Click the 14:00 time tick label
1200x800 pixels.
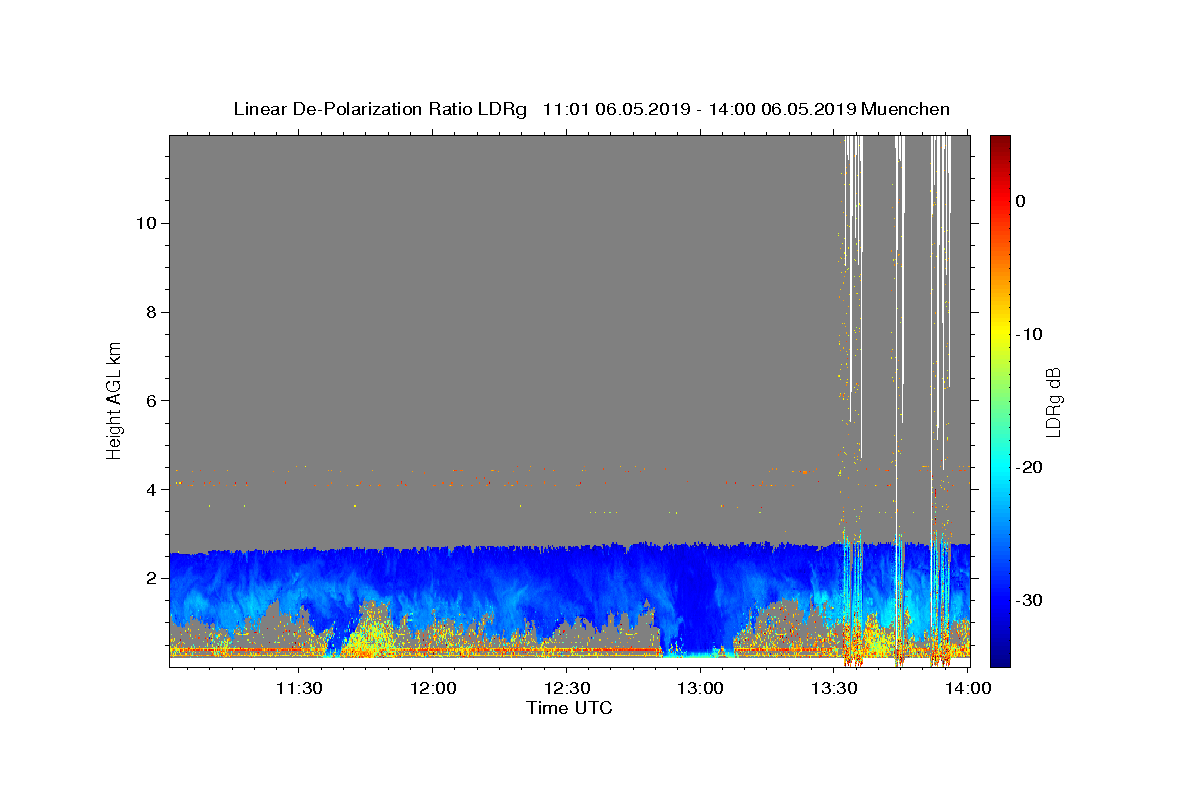click(x=968, y=688)
